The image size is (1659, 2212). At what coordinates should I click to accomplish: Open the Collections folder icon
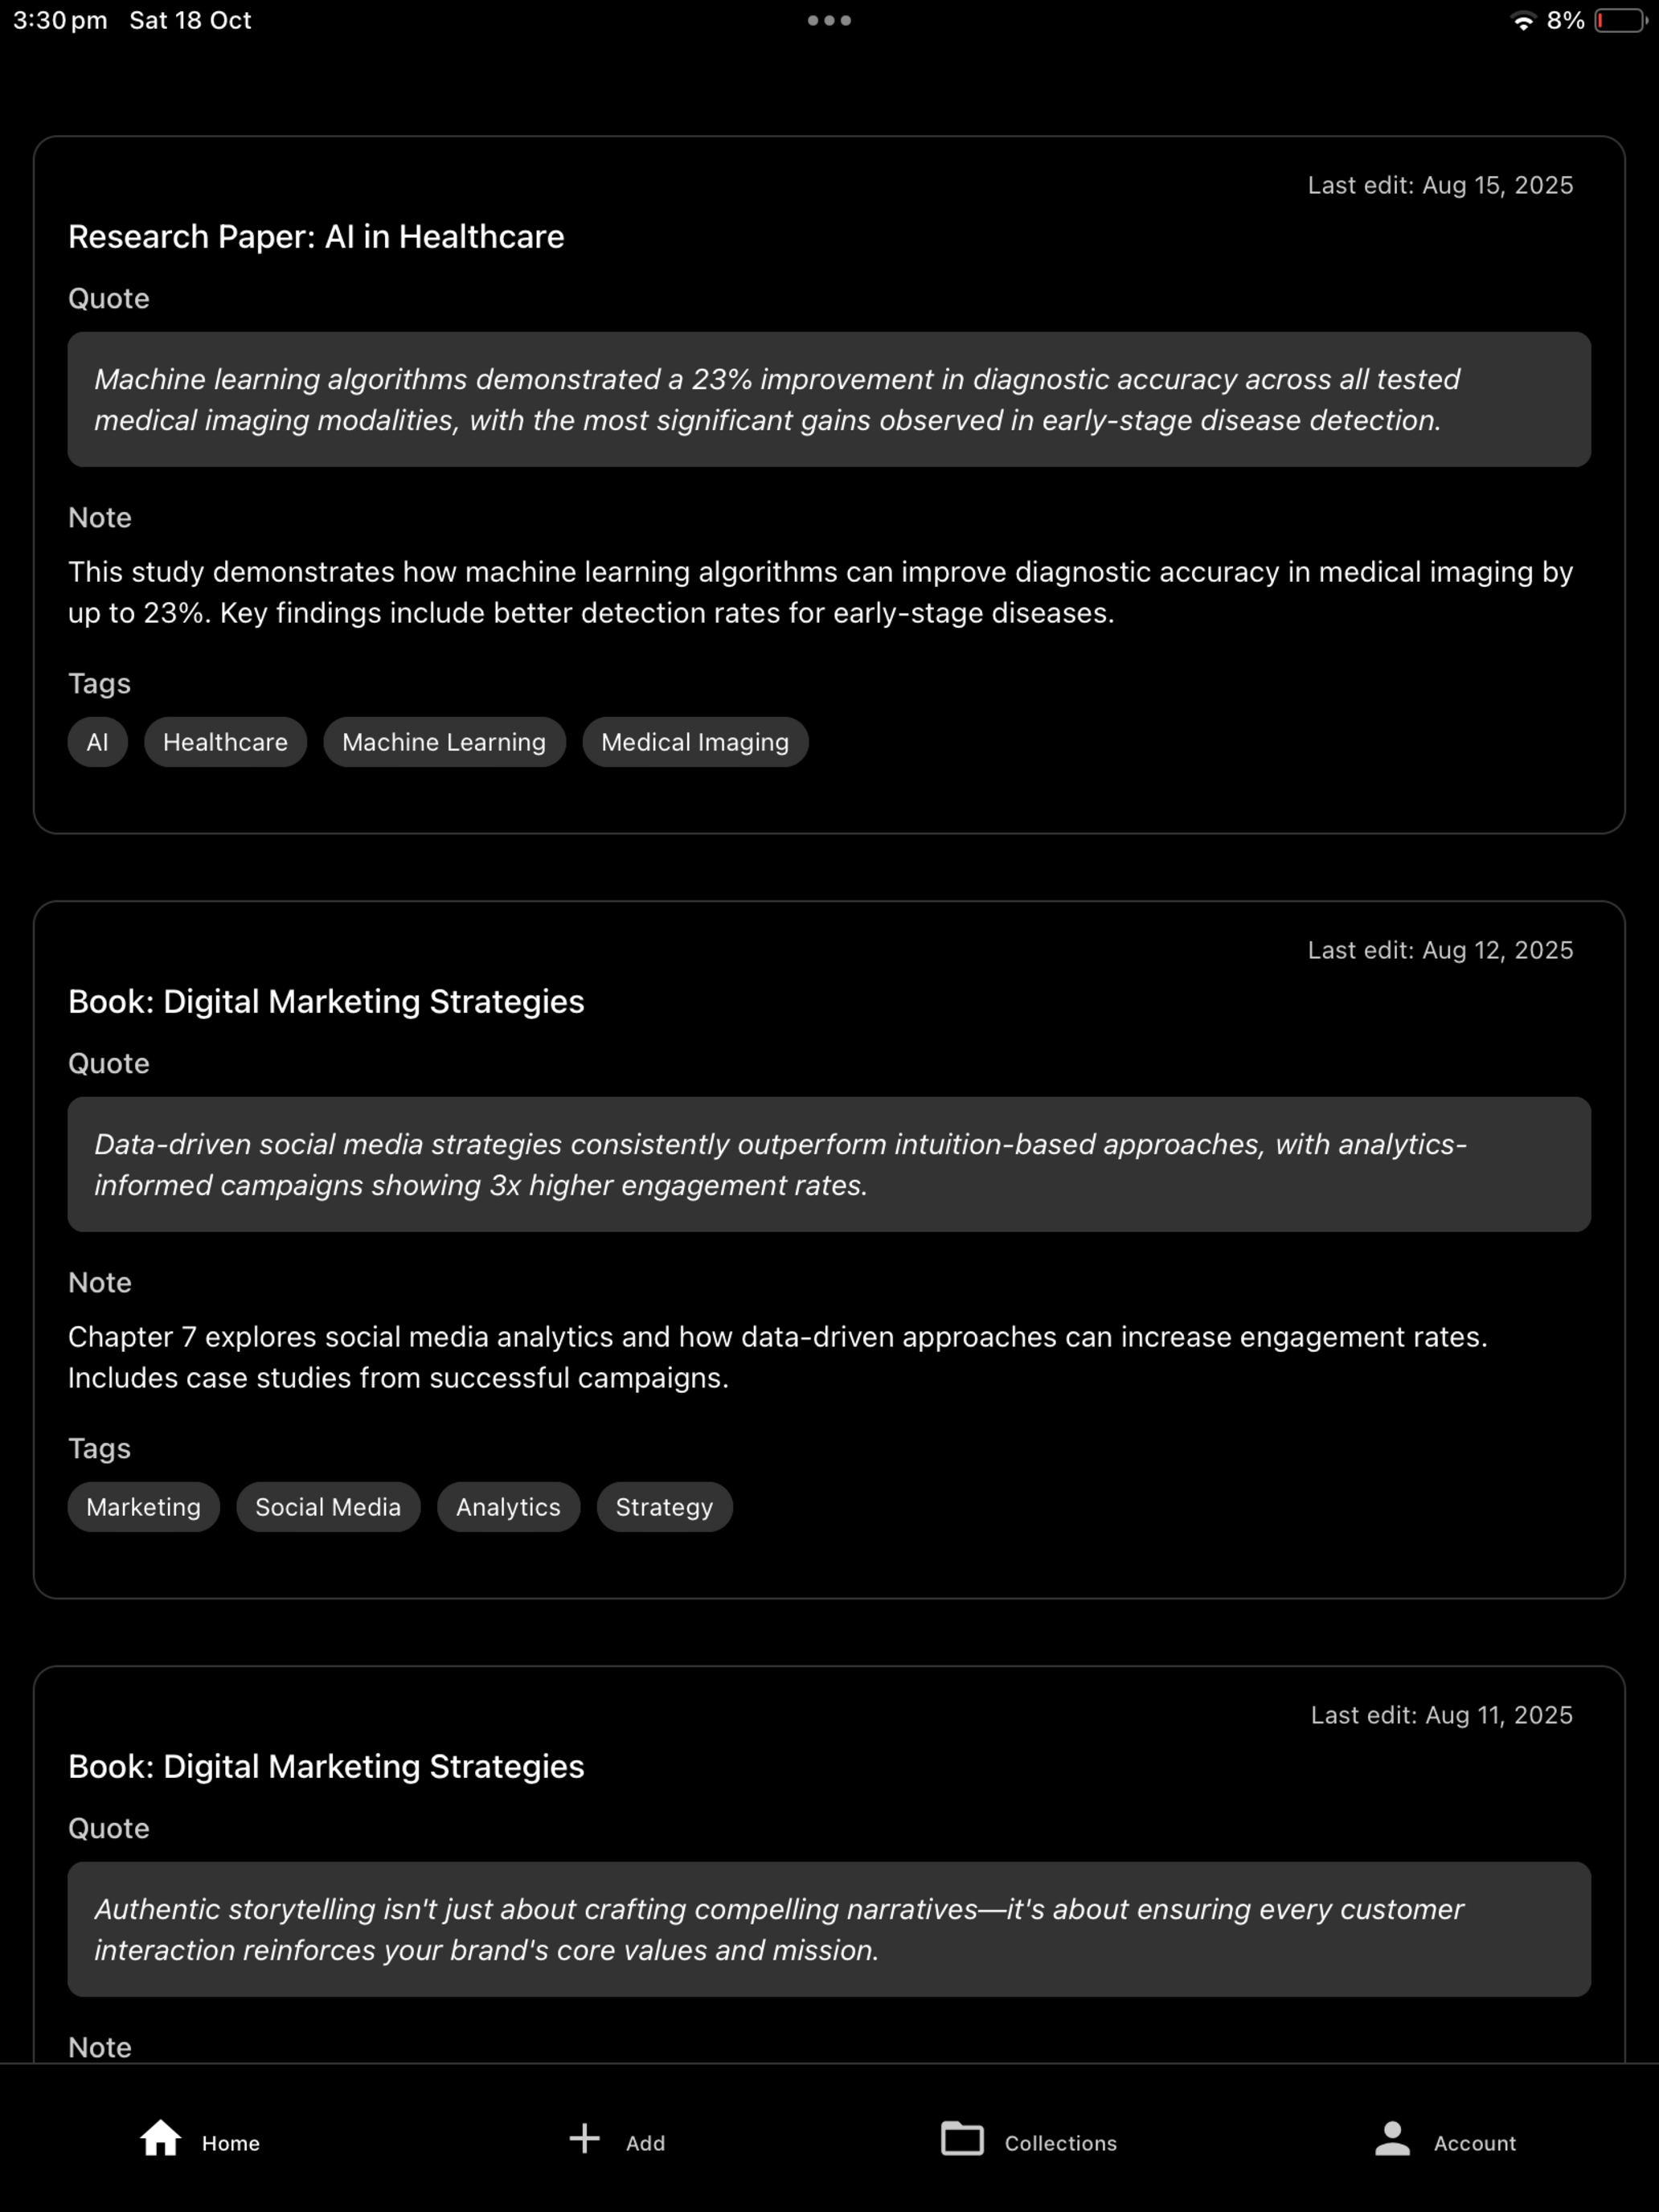click(x=962, y=2139)
